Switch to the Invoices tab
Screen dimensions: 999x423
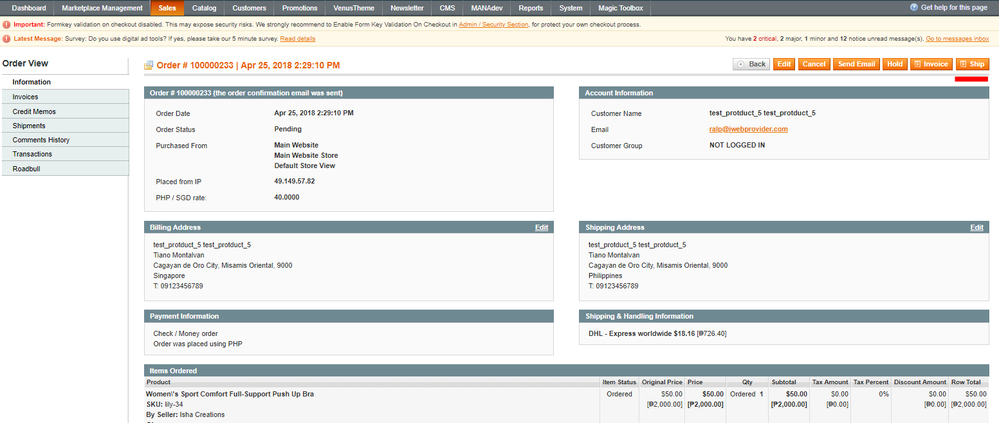26,96
